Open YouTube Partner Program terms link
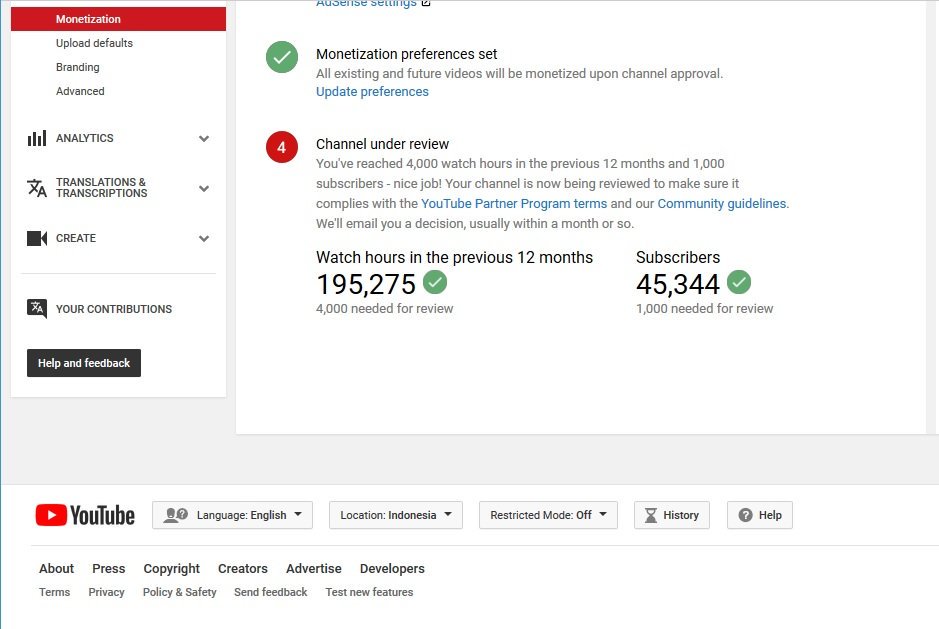939x629 pixels. point(514,204)
